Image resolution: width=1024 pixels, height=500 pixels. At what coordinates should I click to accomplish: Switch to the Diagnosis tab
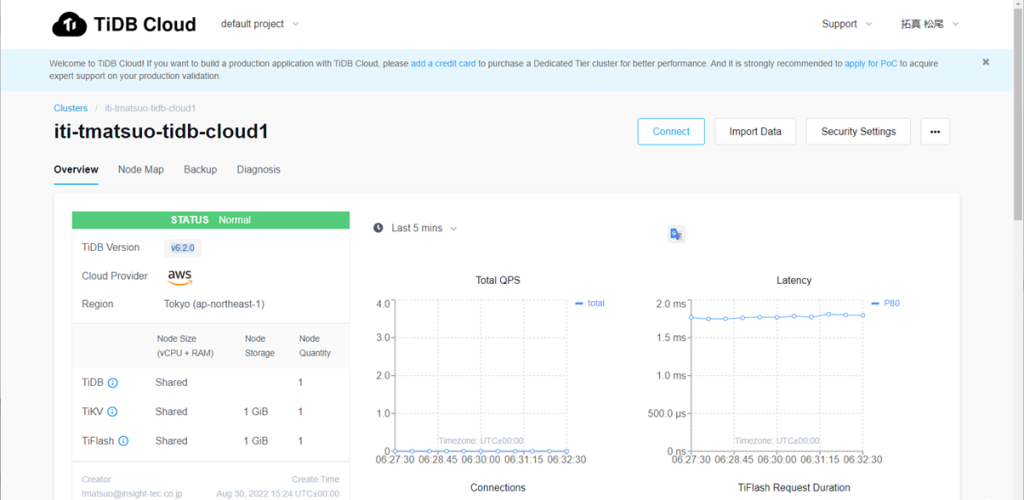click(259, 170)
